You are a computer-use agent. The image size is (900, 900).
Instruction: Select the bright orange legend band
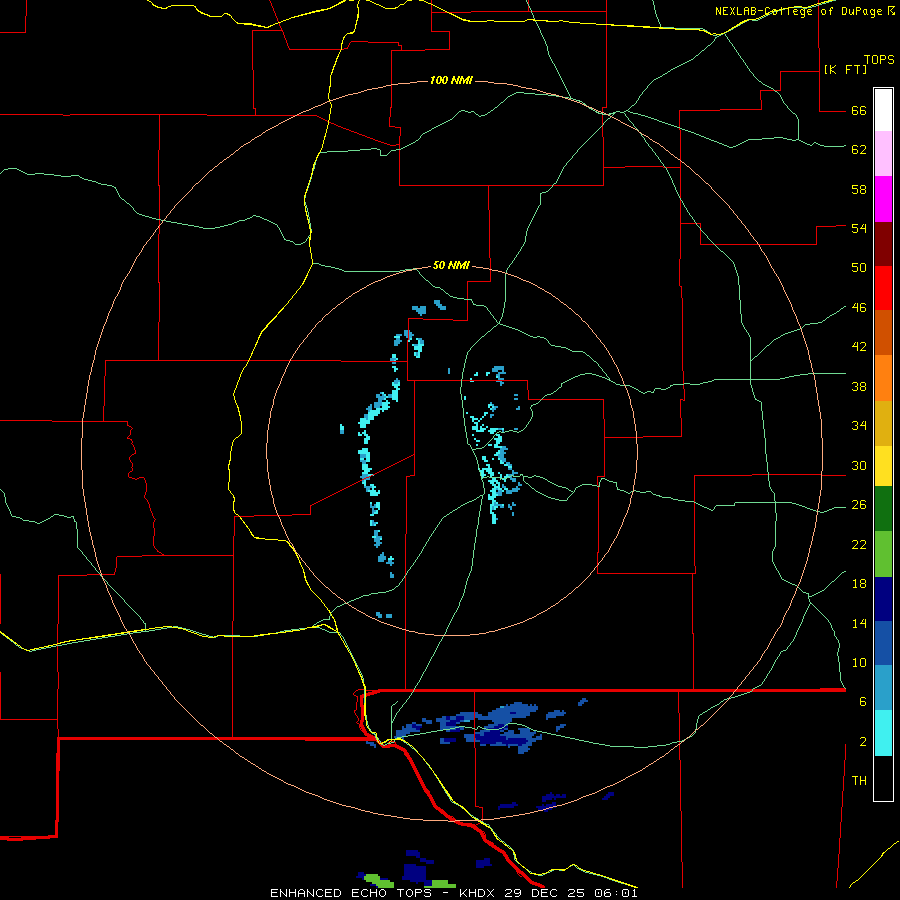pos(883,378)
